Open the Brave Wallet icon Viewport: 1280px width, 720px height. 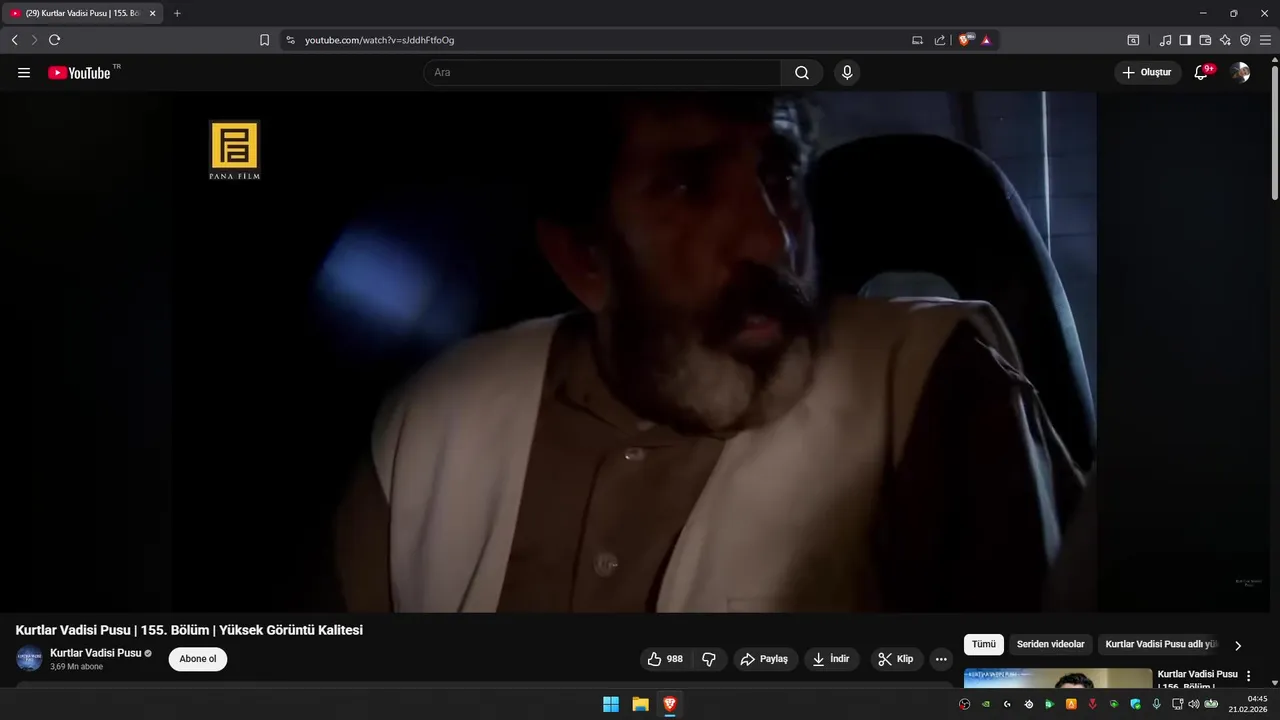[x=1205, y=40]
